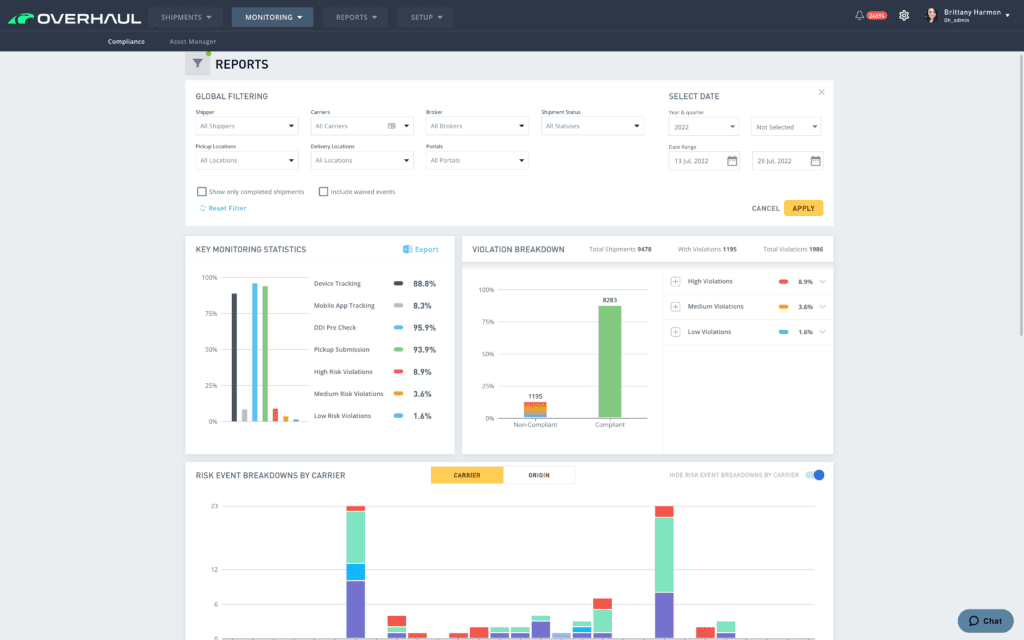Viewport: 1024px width, 640px height.
Task: Open the start date calendar picker
Action: point(732,161)
